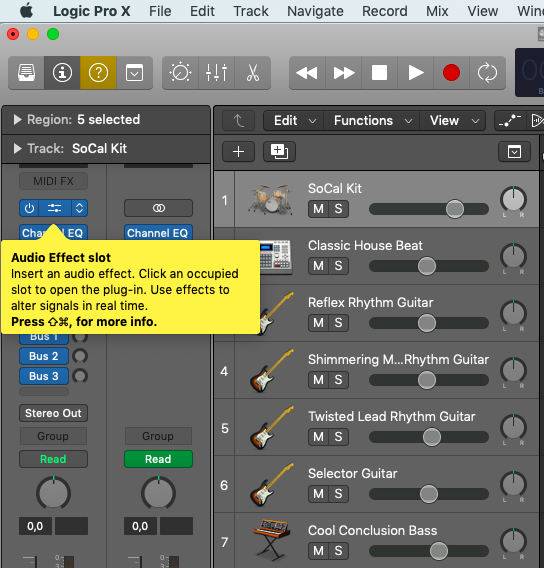Toggle Cycle mode button
The image size is (544, 568).
(x=487, y=73)
